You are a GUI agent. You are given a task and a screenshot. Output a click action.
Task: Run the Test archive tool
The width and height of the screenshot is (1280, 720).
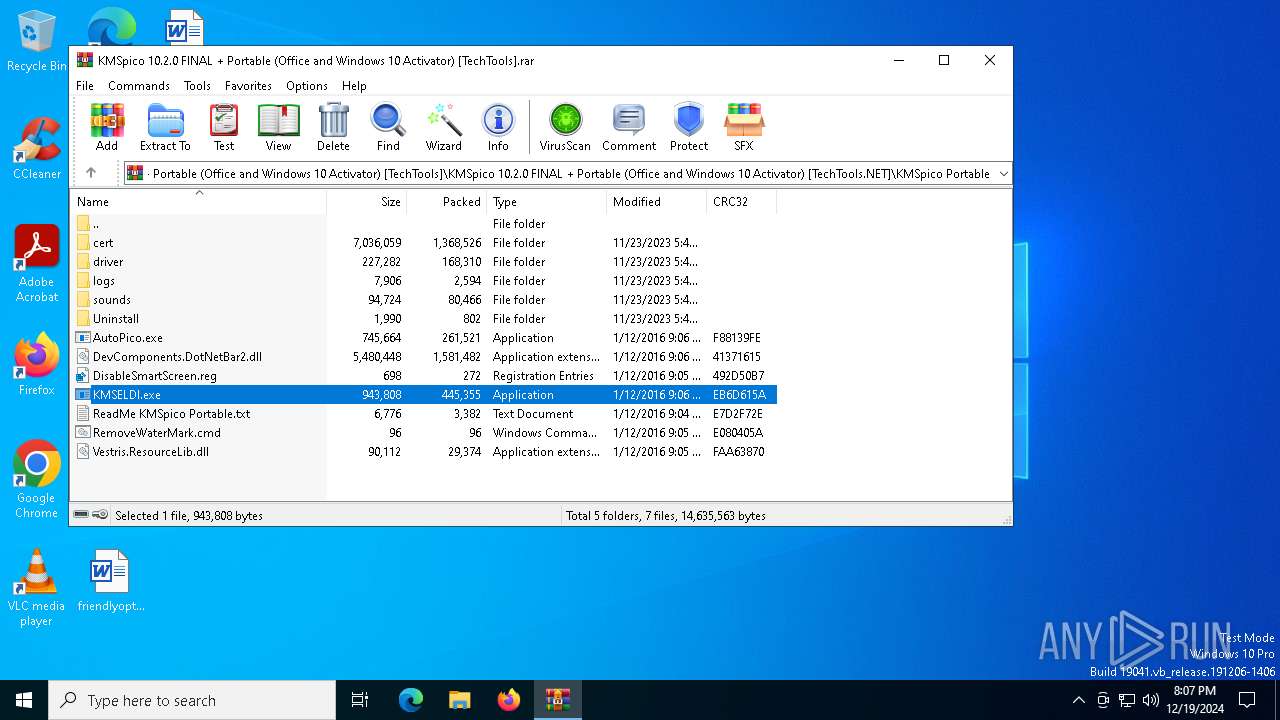coord(224,127)
